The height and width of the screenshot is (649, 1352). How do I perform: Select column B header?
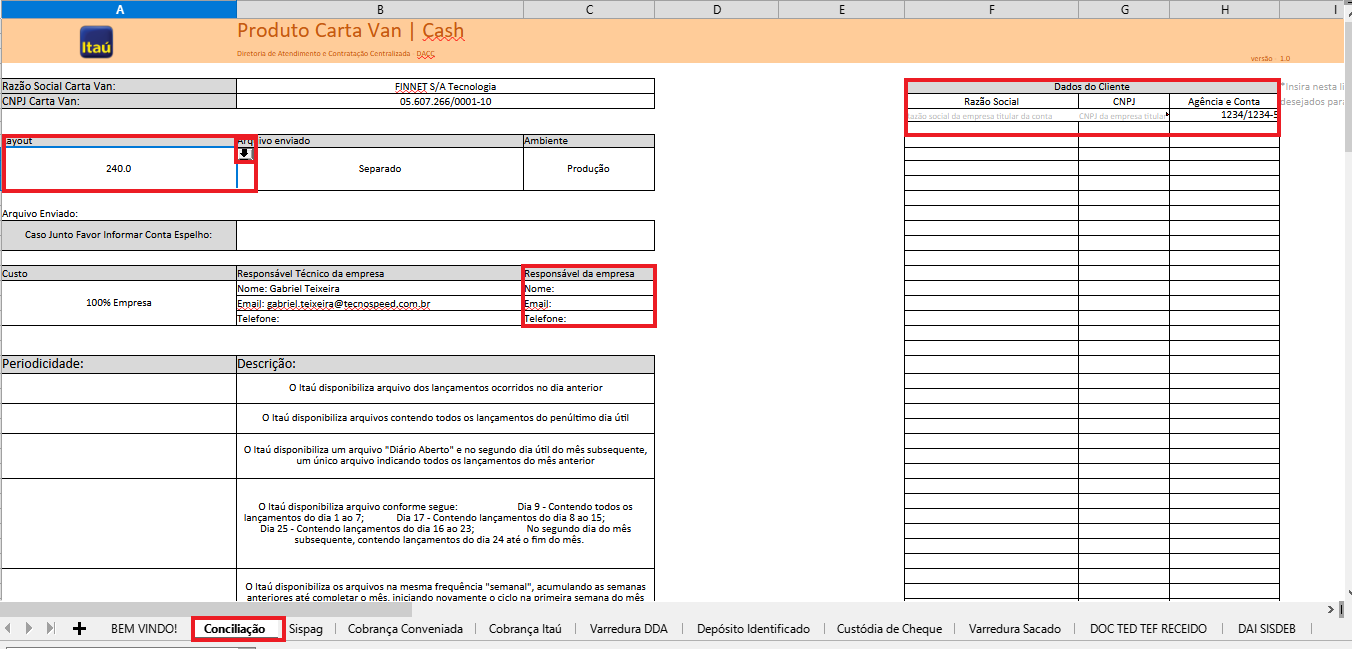pos(380,9)
